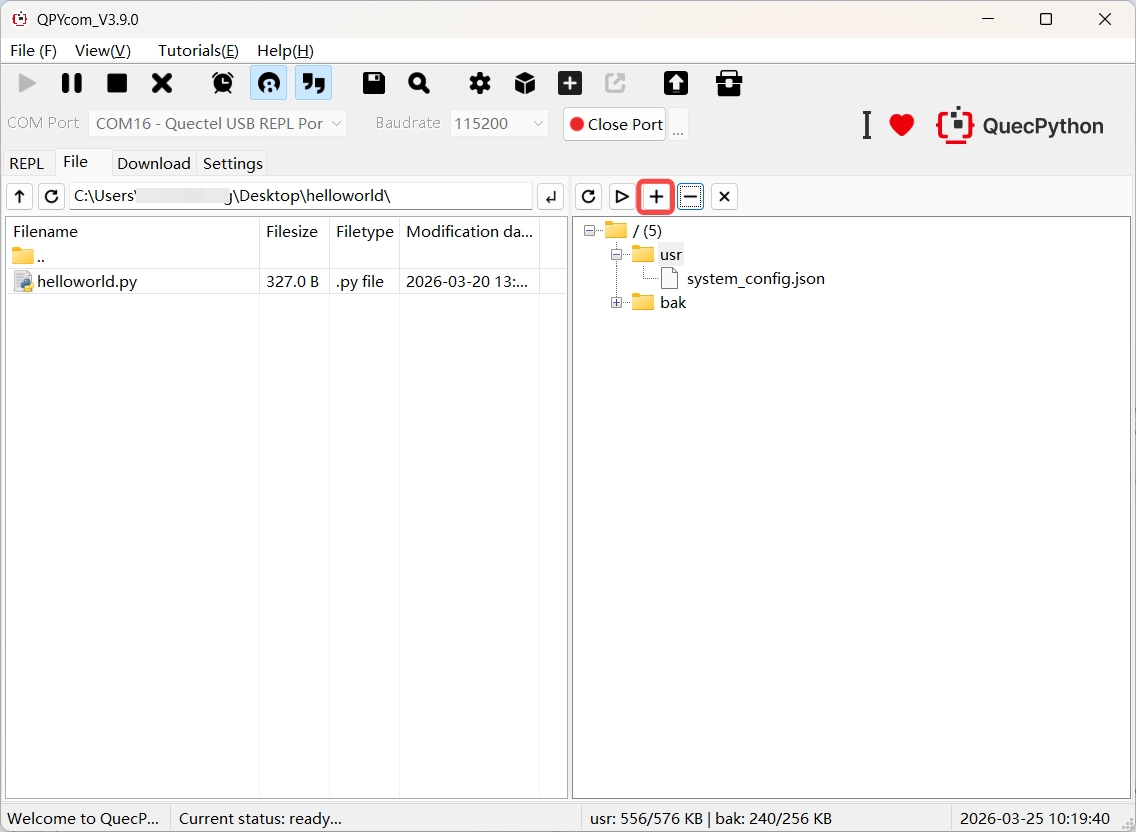Open the COM Port dropdown

217,124
